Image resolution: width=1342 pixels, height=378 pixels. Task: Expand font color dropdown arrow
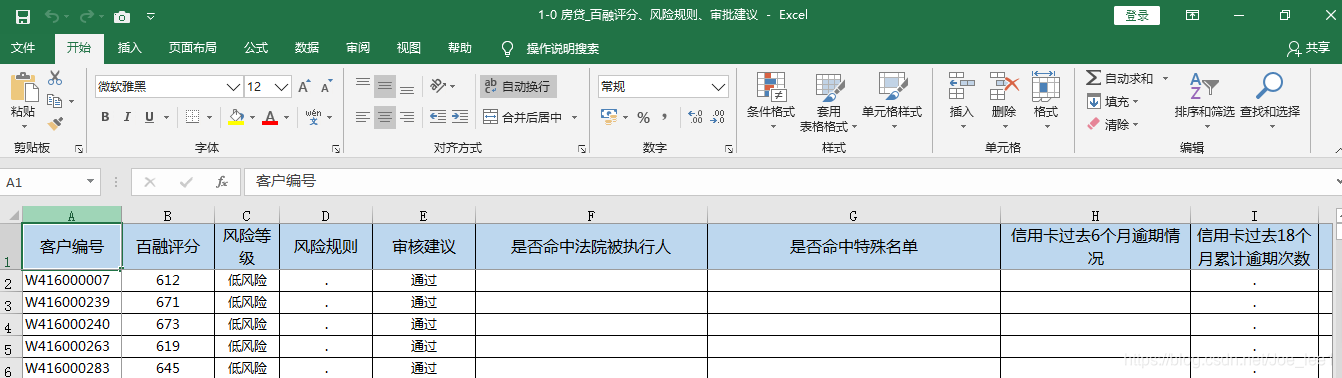[x=286, y=117]
